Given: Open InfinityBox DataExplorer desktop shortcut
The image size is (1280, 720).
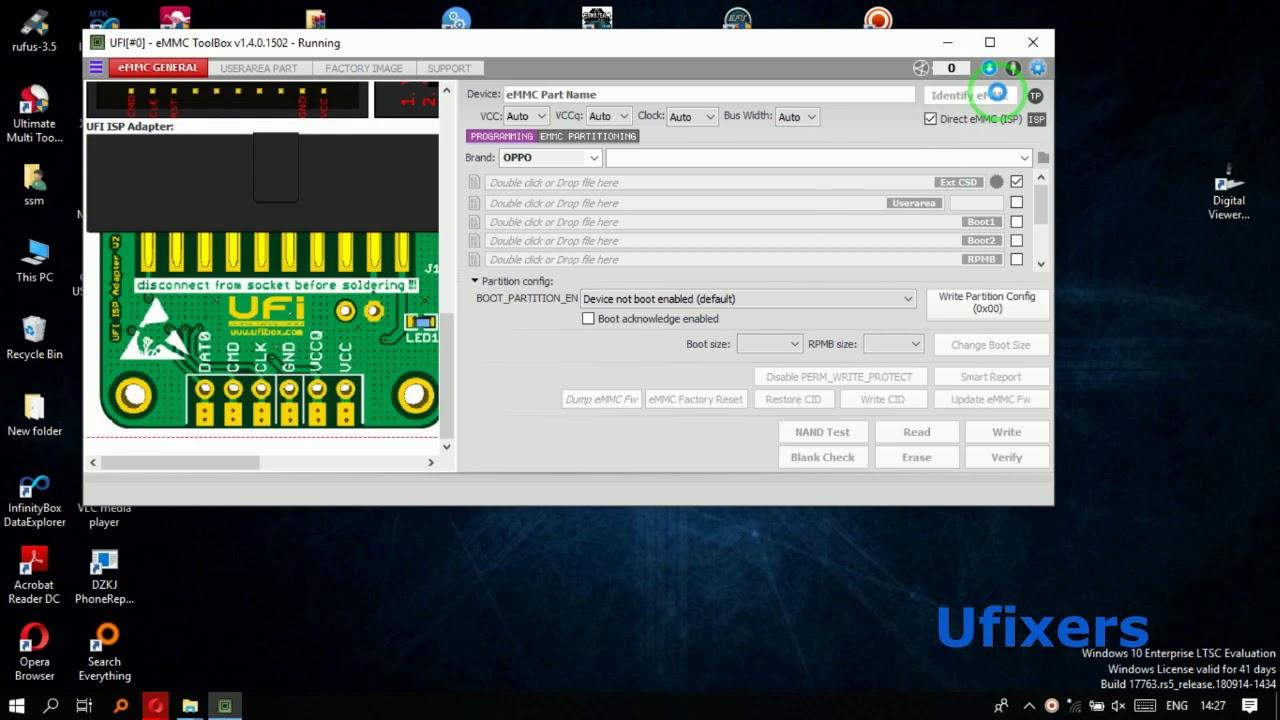Looking at the screenshot, I should 35,501.
